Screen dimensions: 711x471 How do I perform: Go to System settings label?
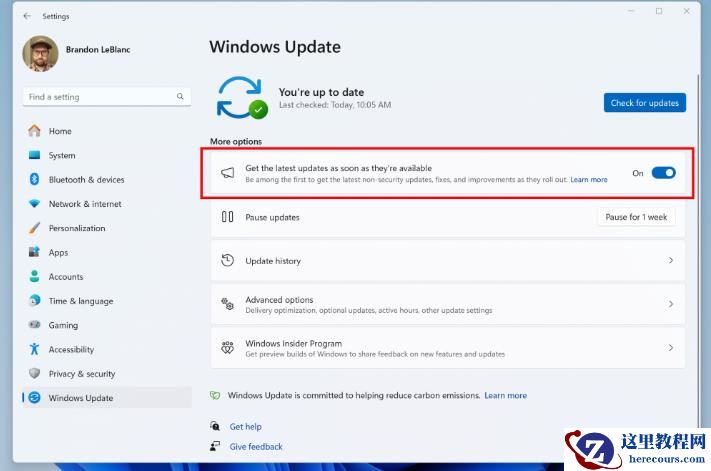[x=62, y=155]
